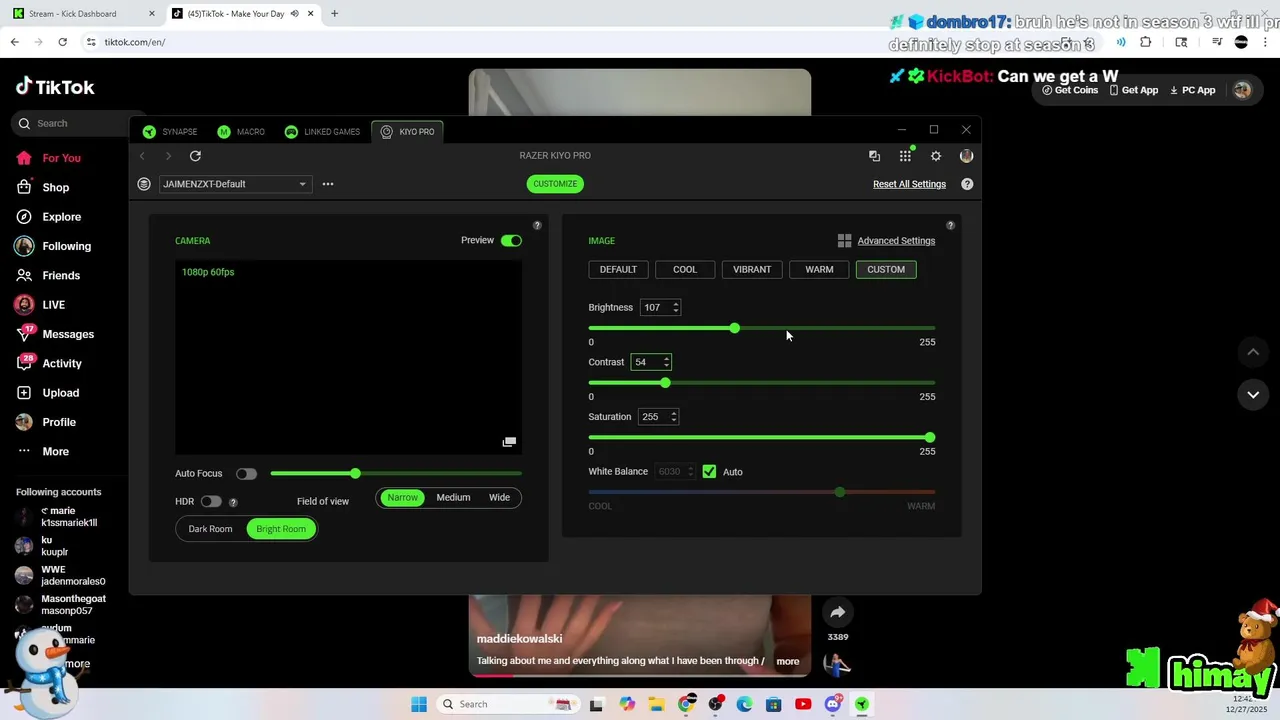Uncheck the White Balance Auto checkbox
1280x720 pixels.
(709, 472)
